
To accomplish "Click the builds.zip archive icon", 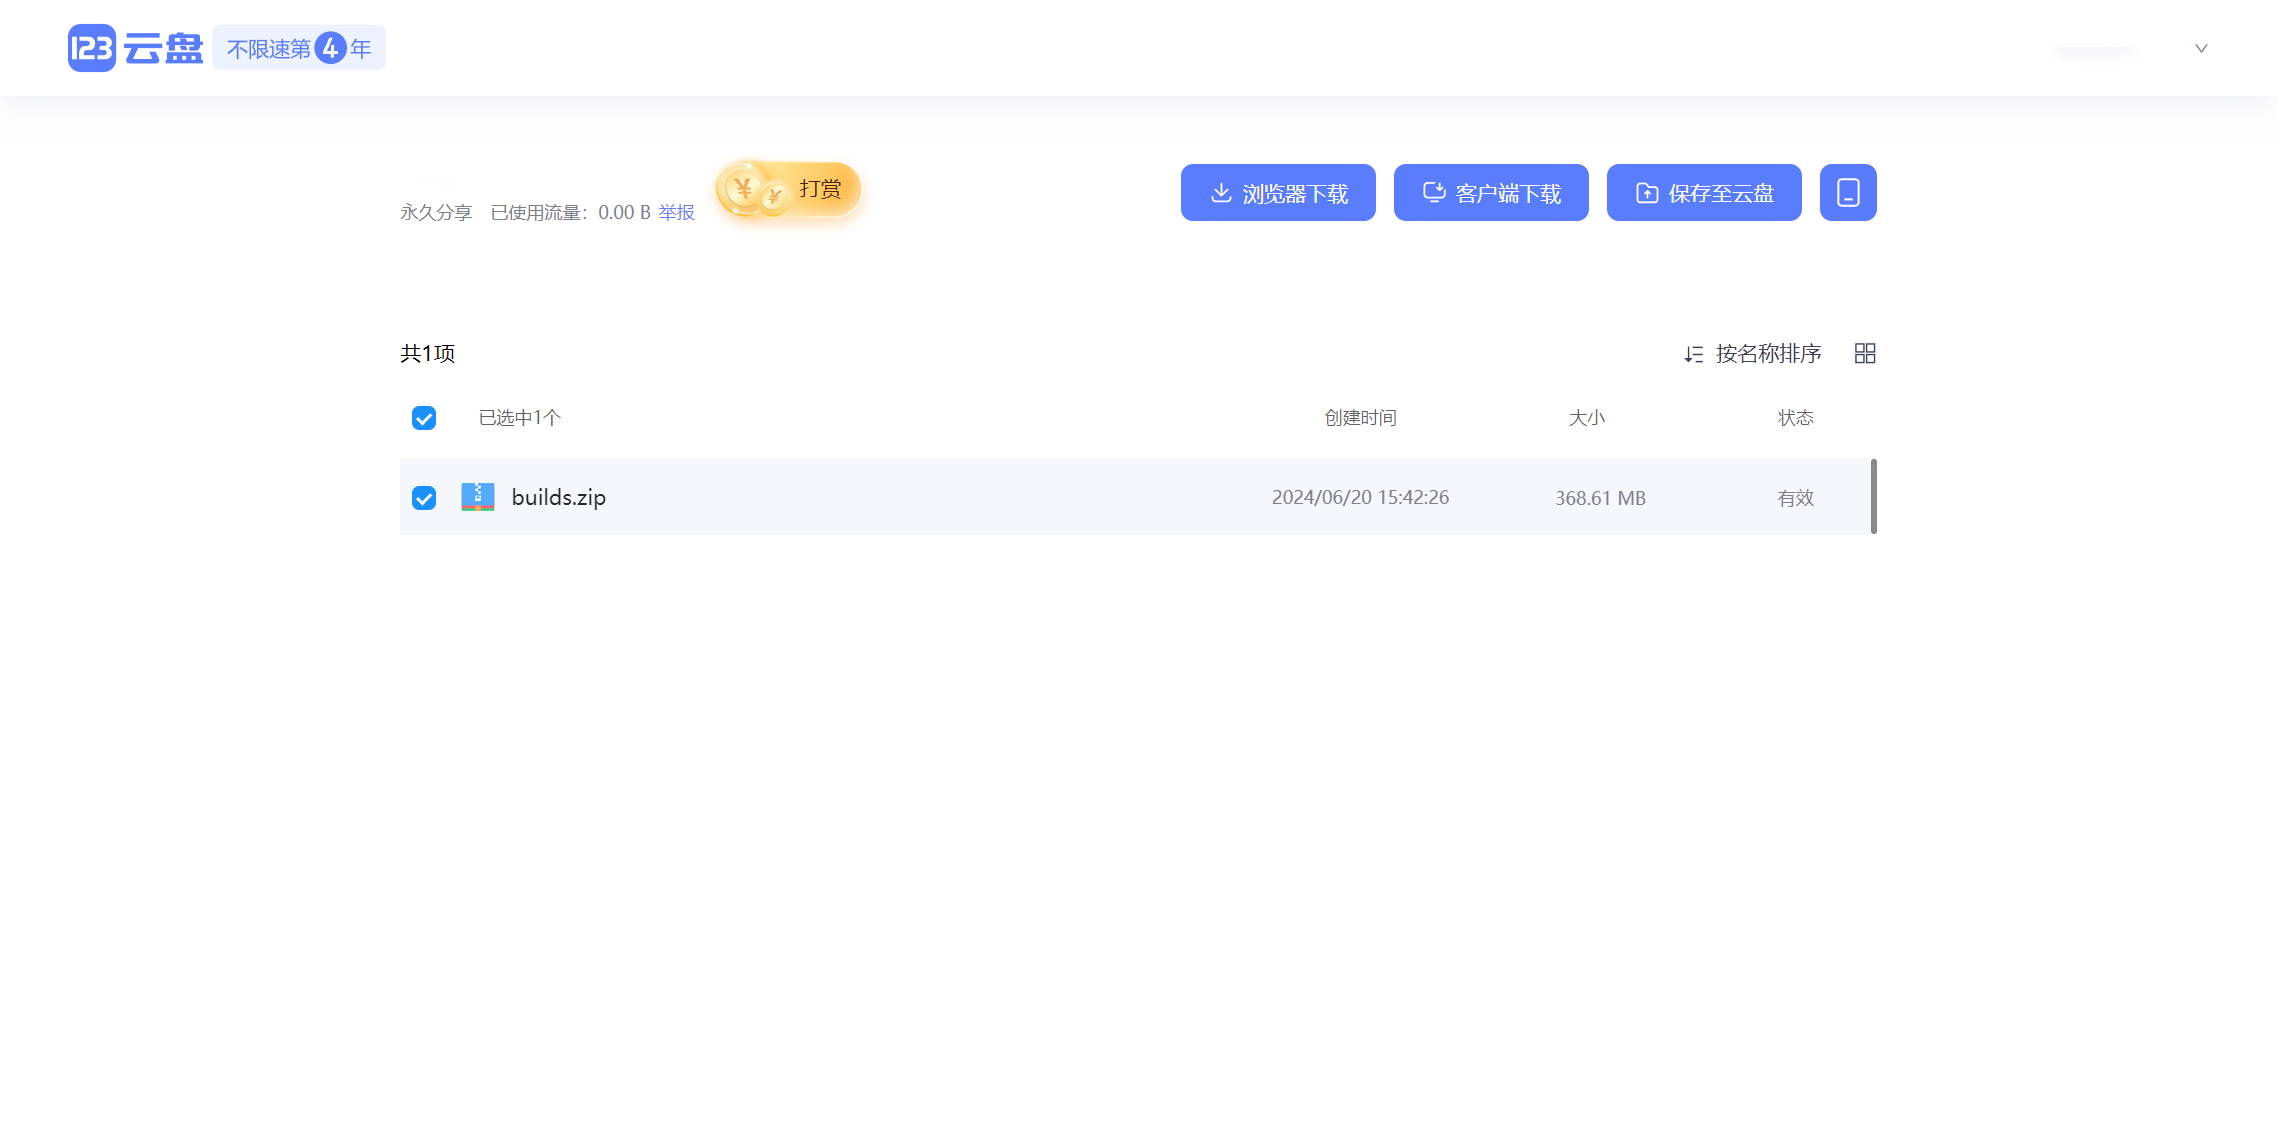I will coord(478,497).
